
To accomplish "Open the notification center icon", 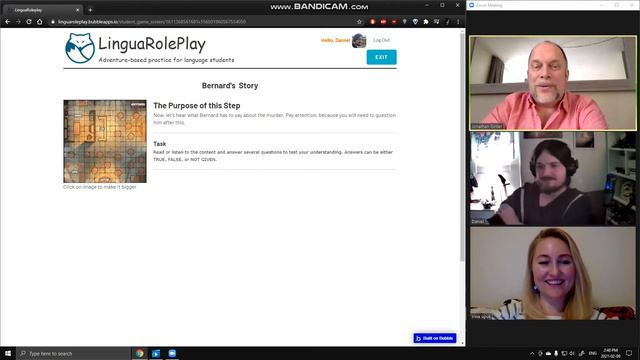I will point(629,353).
